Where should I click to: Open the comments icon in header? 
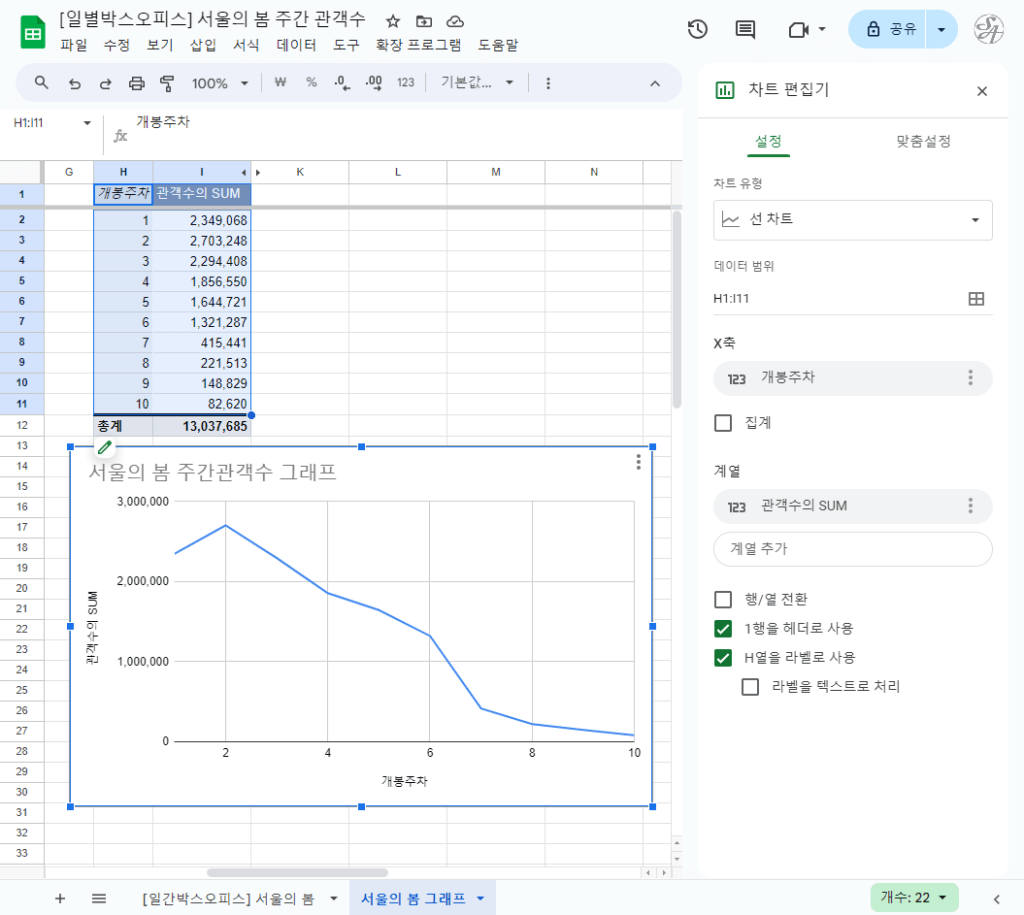[x=745, y=29]
